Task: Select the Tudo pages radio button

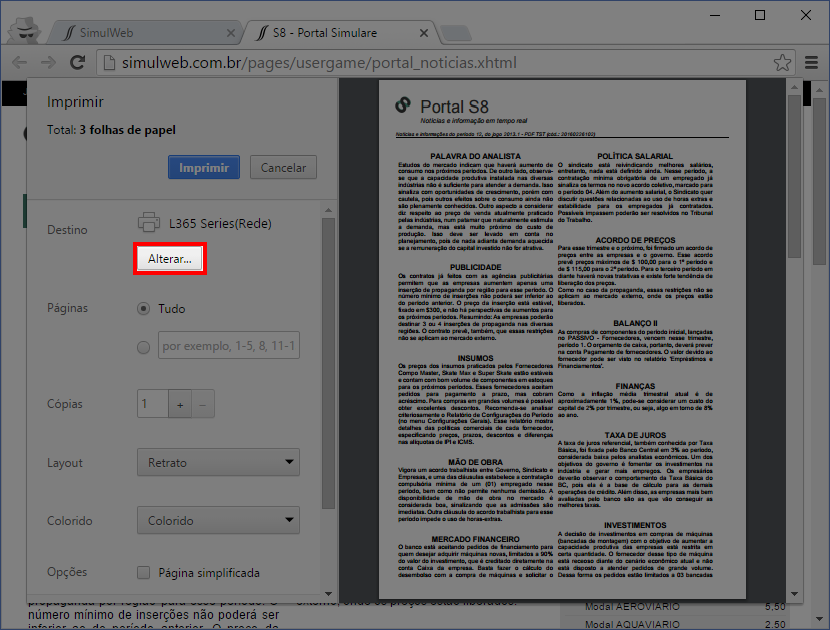Action: pyautogui.click(x=143, y=309)
